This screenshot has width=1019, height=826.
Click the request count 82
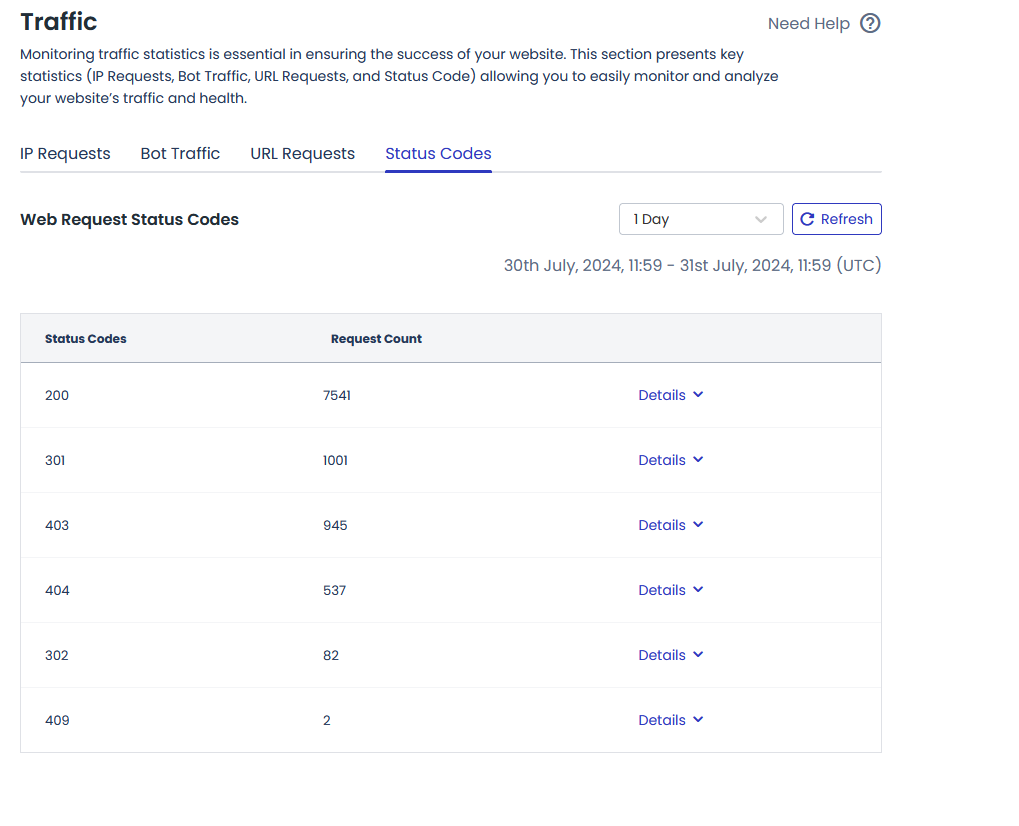tap(331, 655)
